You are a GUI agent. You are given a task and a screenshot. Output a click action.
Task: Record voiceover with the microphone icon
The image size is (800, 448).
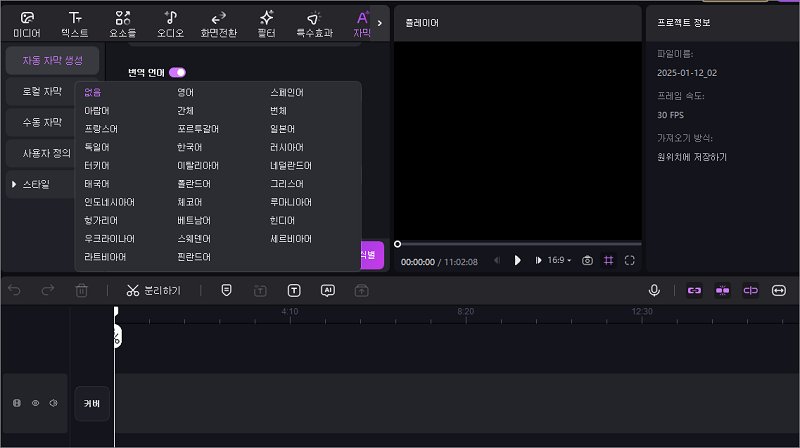tap(654, 290)
